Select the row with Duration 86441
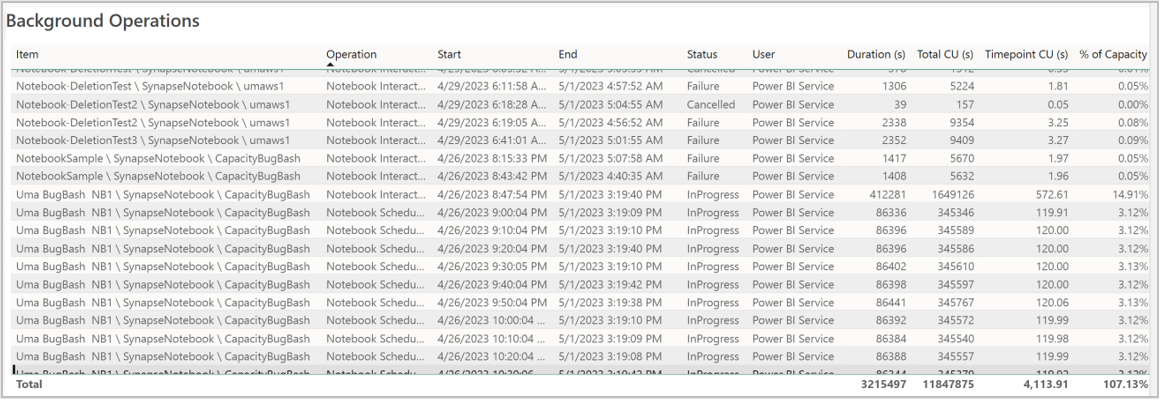The width and height of the screenshot is (1162, 401). click(x=582, y=302)
